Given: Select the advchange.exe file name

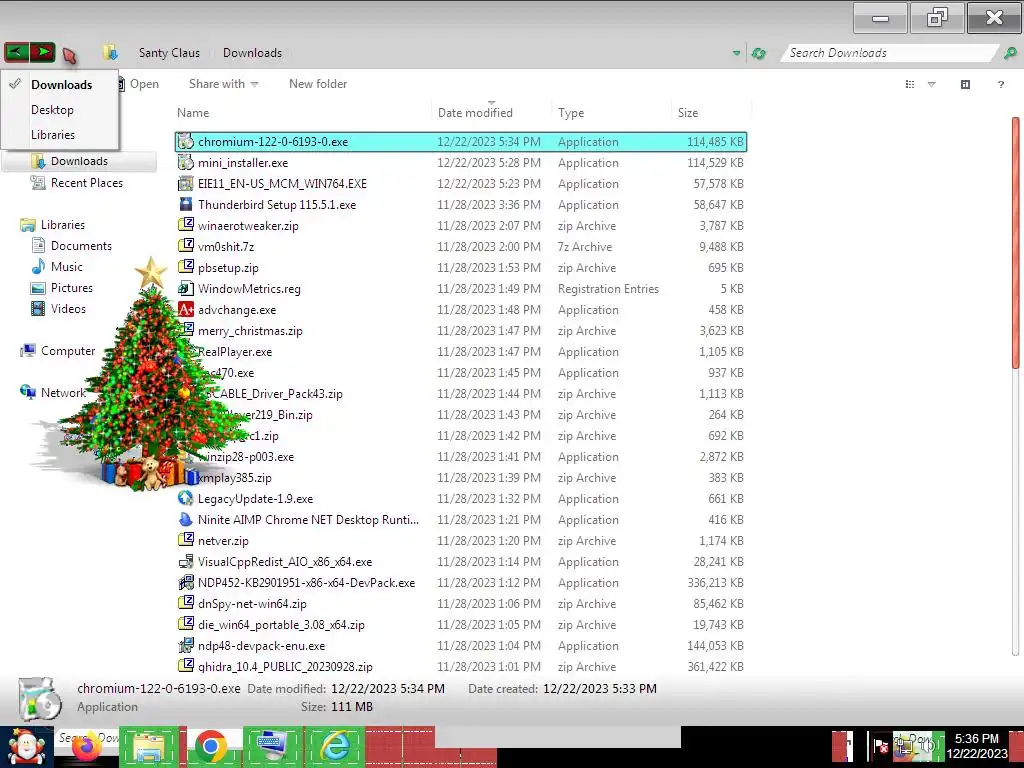Looking at the screenshot, I should click(x=237, y=310).
